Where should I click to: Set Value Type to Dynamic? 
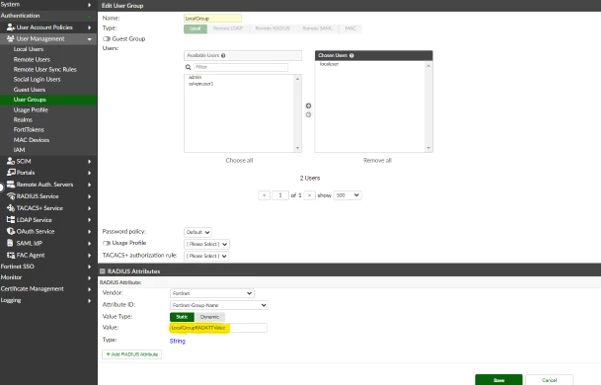[x=210, y=317]
